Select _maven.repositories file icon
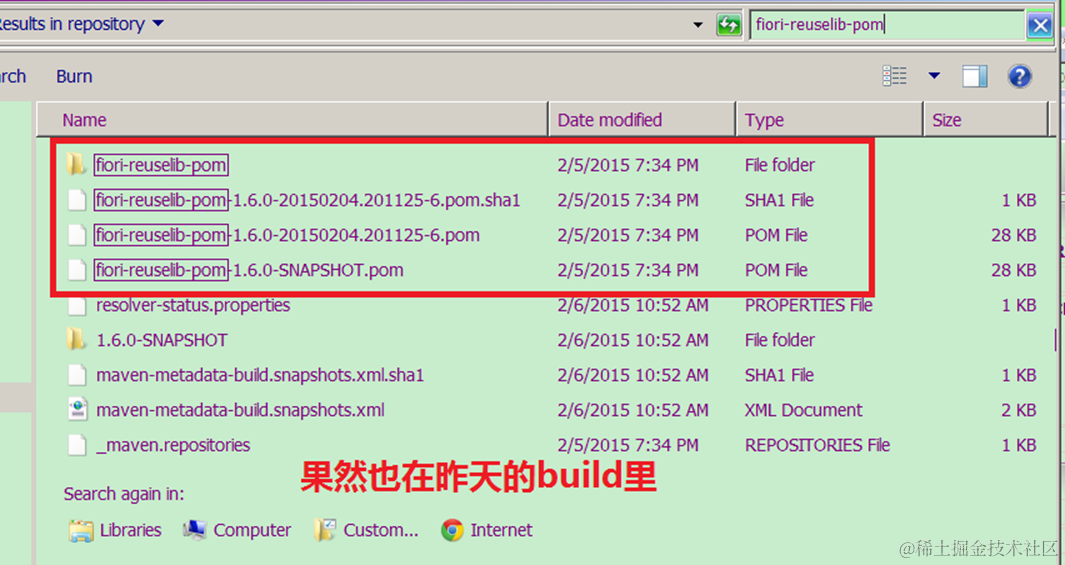This screenshot has height=565, width=1065. coord(77,445)
